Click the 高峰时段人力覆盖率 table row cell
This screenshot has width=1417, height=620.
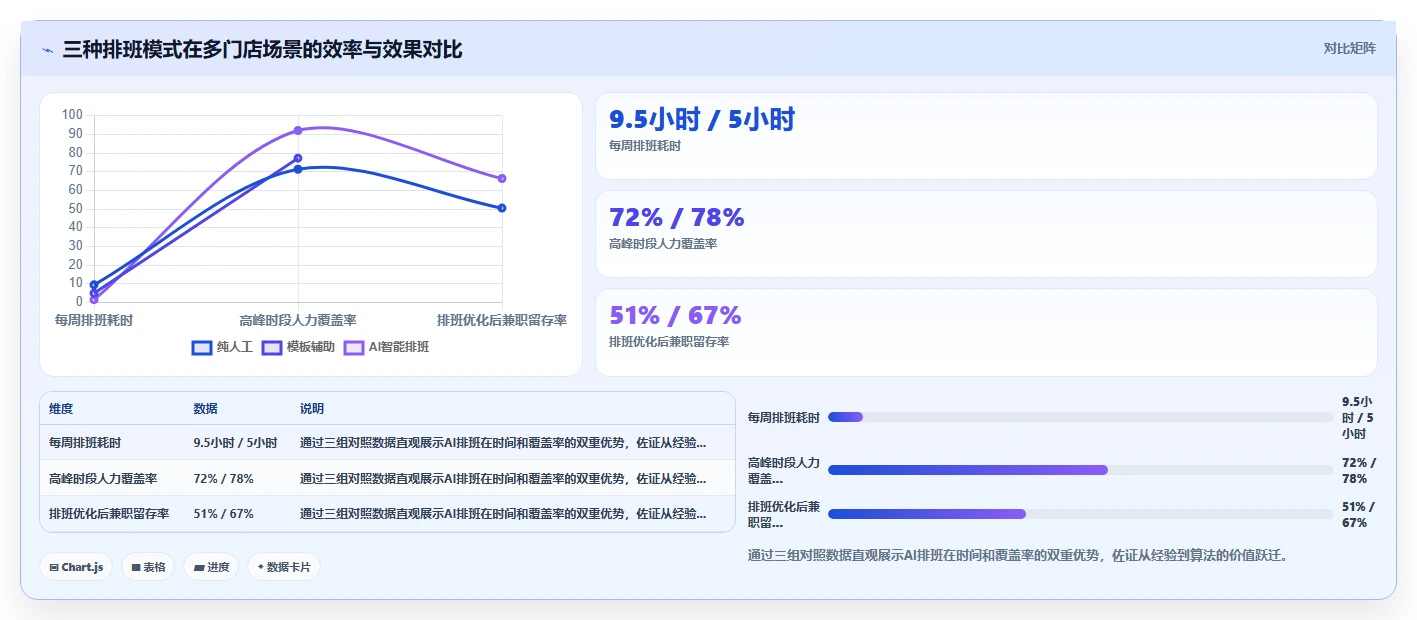(x=110, y=478)
